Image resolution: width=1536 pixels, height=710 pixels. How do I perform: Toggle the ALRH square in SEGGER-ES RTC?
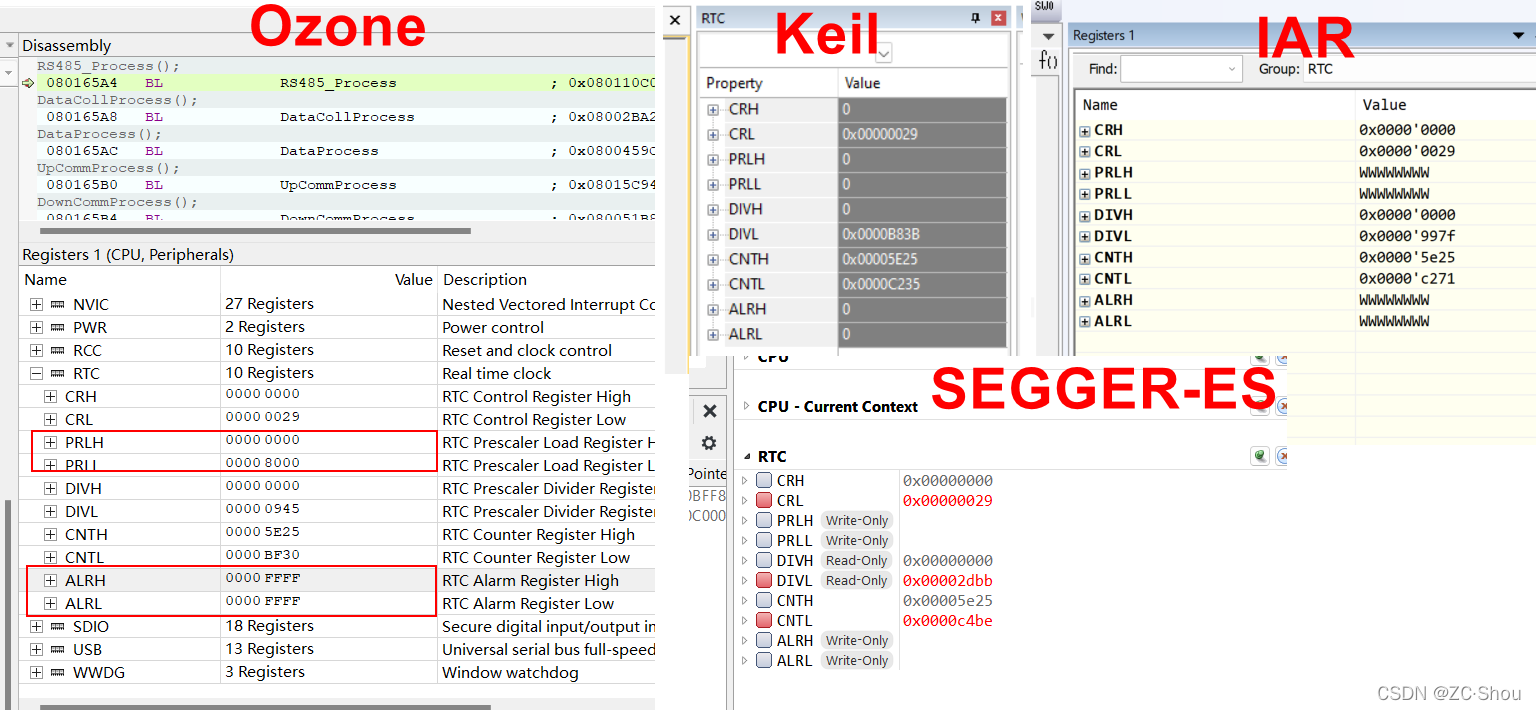(764, 641)
